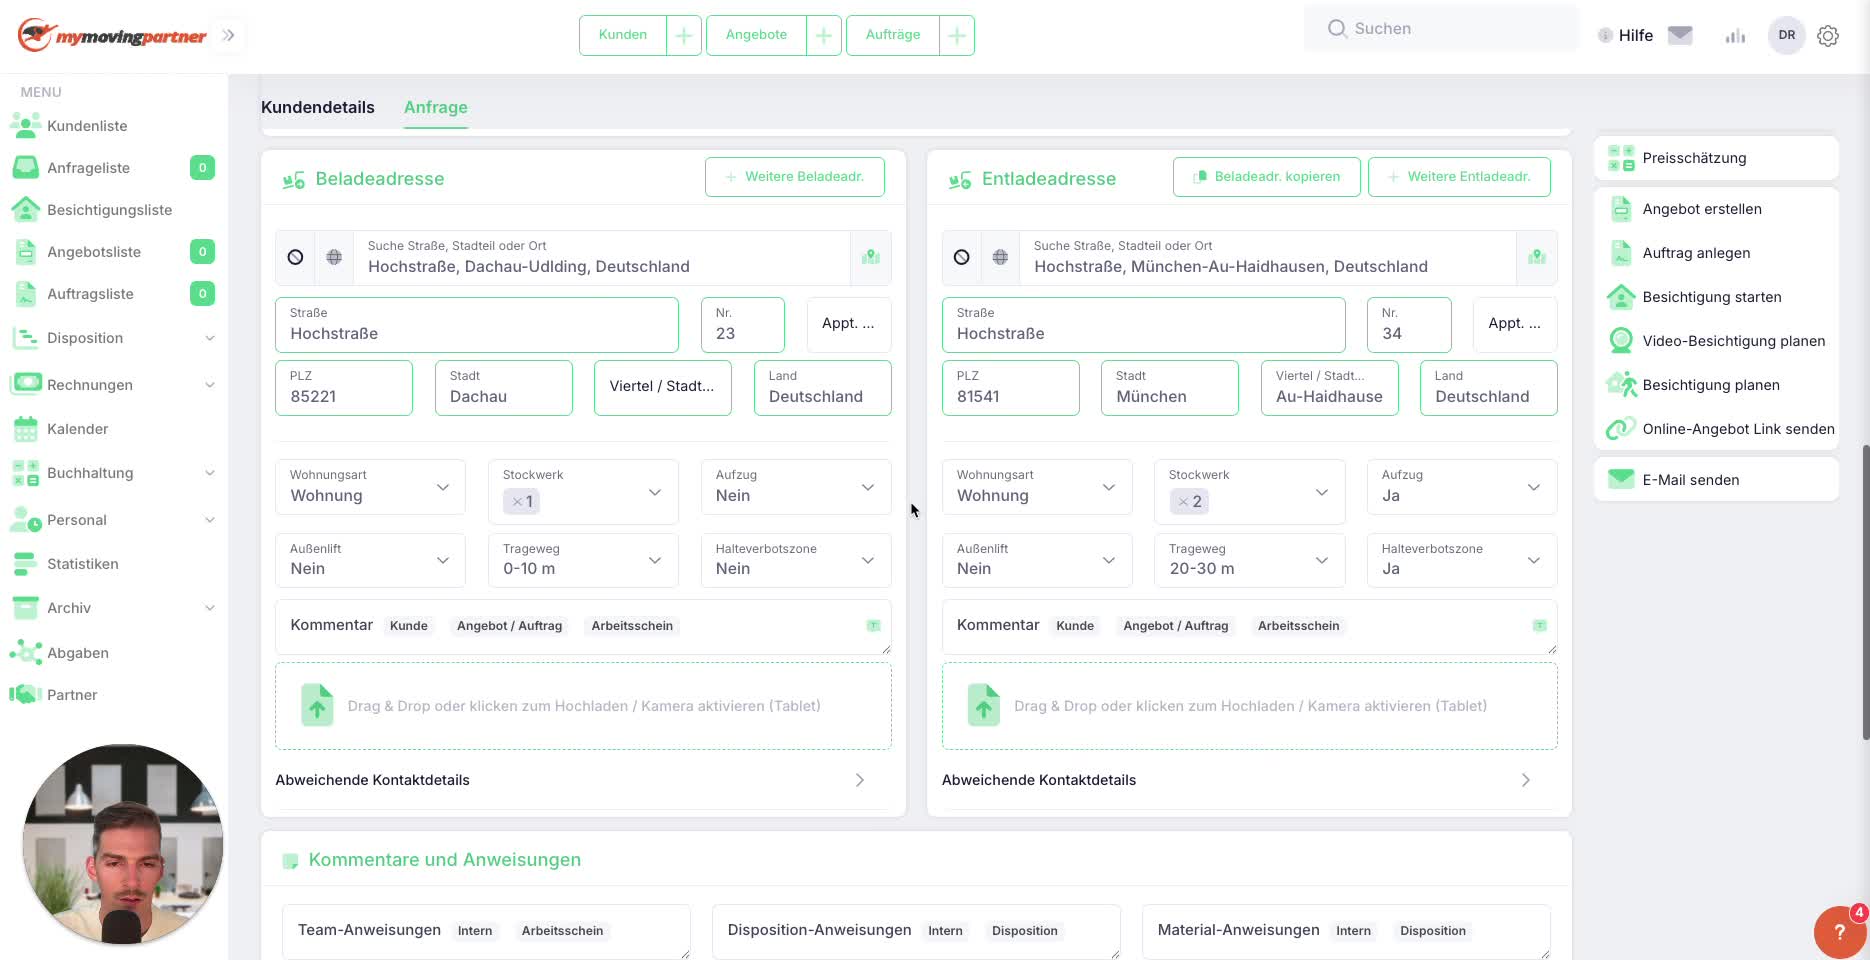Click Weitere Entladeadr. button
This screenshot has width=1870, height=960.
tap(1460, 177)
